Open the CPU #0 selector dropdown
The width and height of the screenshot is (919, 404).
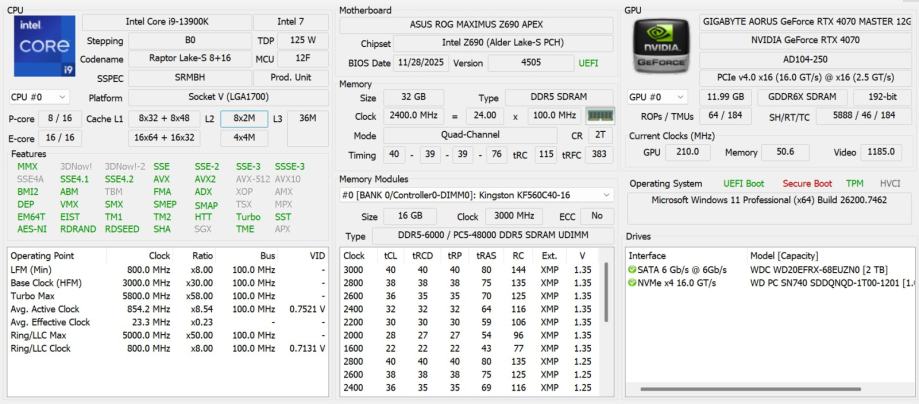point(39,97)
